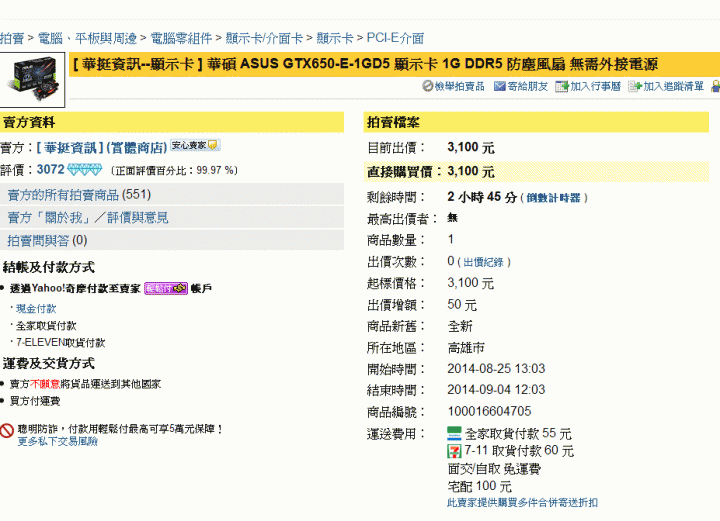Open PCI-E介面 breadcrumb link
Viewport: 720px width, 521px height.
click(395, 38)
